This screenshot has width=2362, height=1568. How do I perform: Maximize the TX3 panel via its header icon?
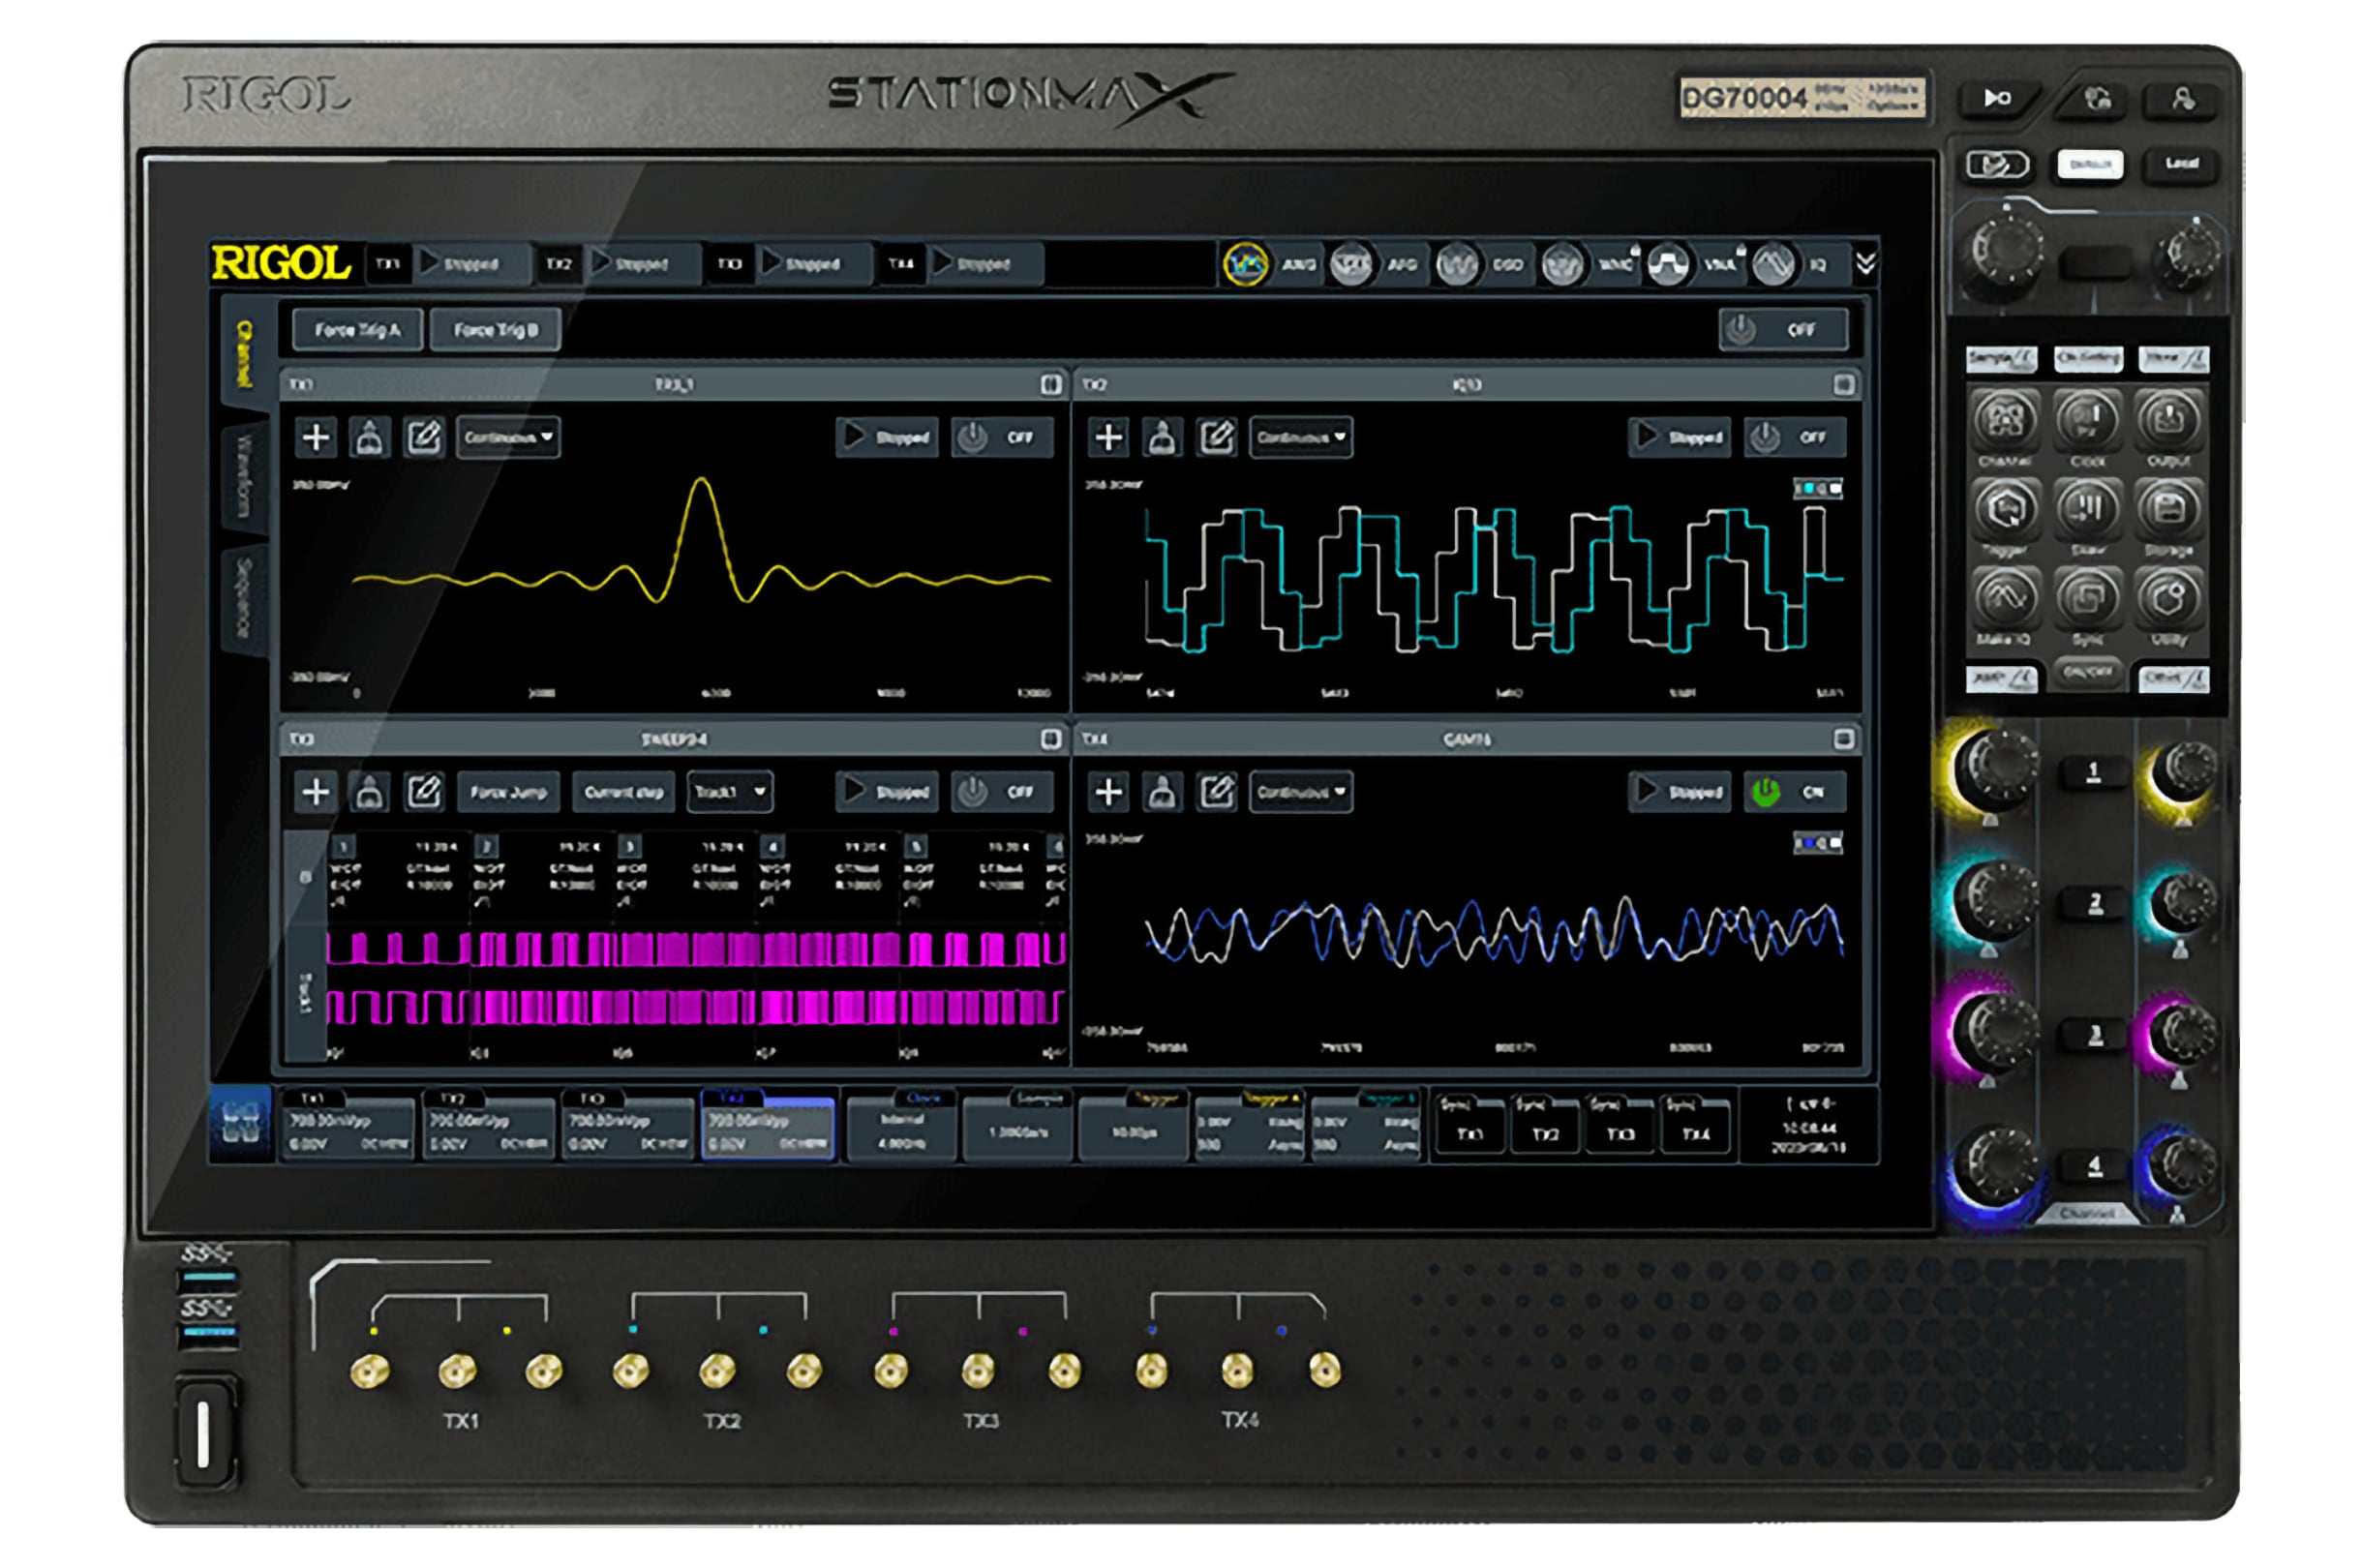(1050, 738)
